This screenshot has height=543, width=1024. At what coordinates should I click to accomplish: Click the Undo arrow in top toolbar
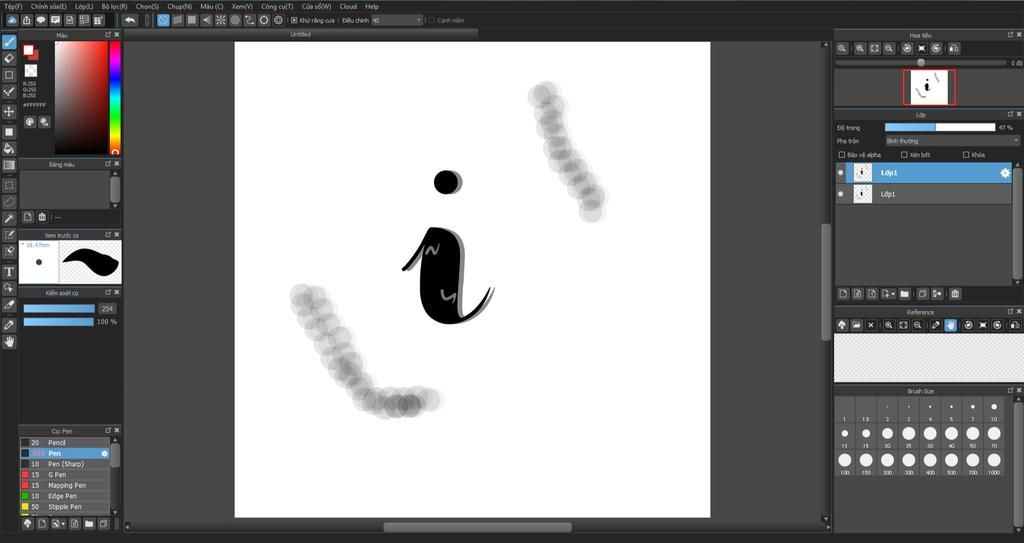click(x=130, y=20)
